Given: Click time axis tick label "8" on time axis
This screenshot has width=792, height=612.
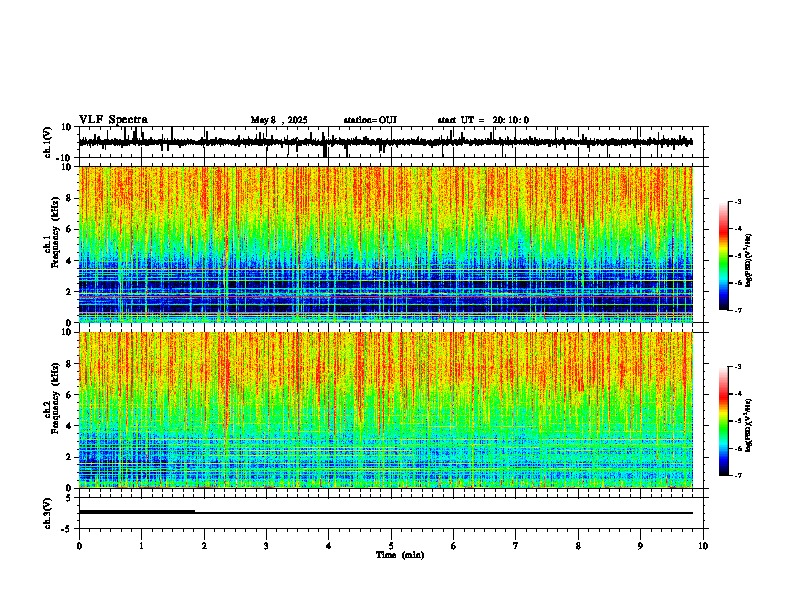Looking at the screenshot, I should point(578,546).
